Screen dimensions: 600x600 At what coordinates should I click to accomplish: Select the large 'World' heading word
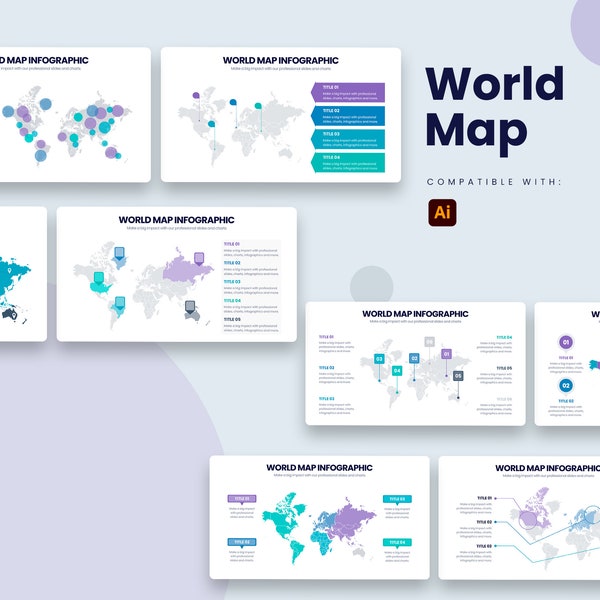495,83
